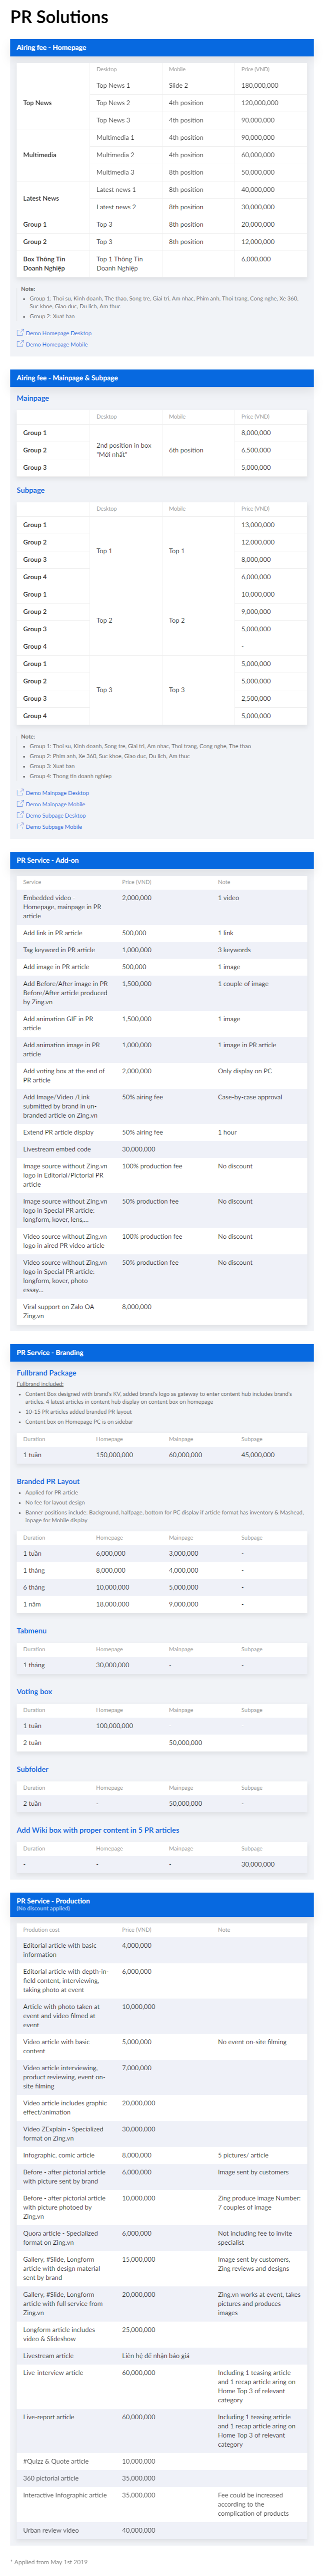Open the Demo Homepage Desktop link
Viewport: 334px width, 2576px height.
(x=58, y=334)
